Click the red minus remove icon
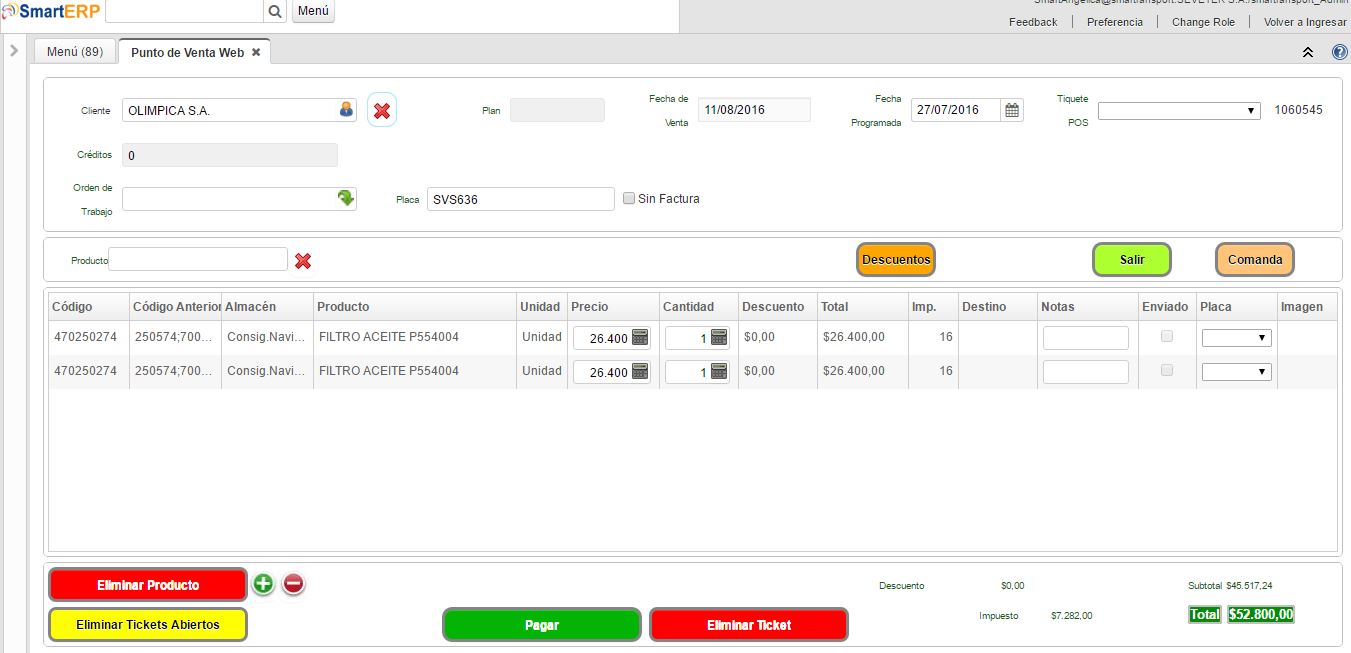Image resolution: width=1351 pixels, height=653 pixels. tap(293, 584)
